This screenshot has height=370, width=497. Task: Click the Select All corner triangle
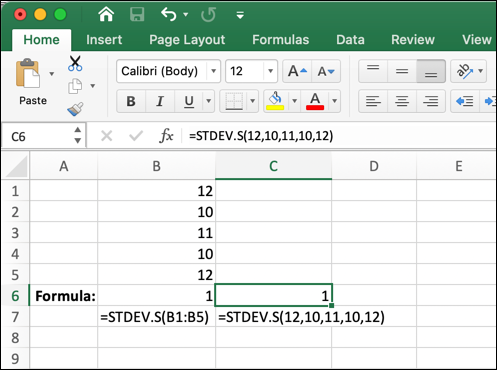16,166
